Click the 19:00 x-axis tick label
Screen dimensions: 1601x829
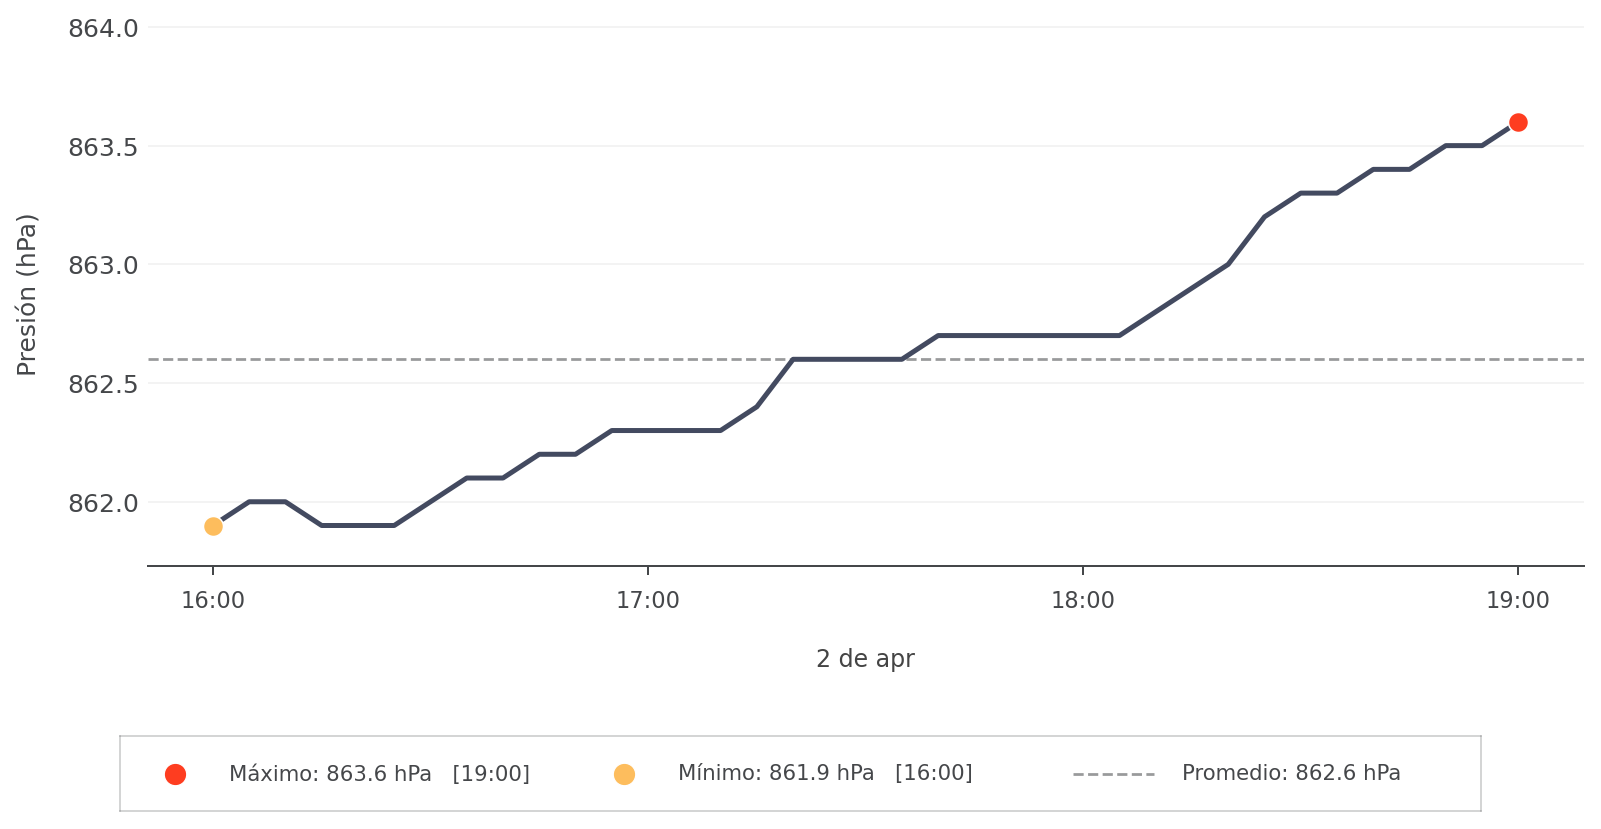coord(1517,601)
